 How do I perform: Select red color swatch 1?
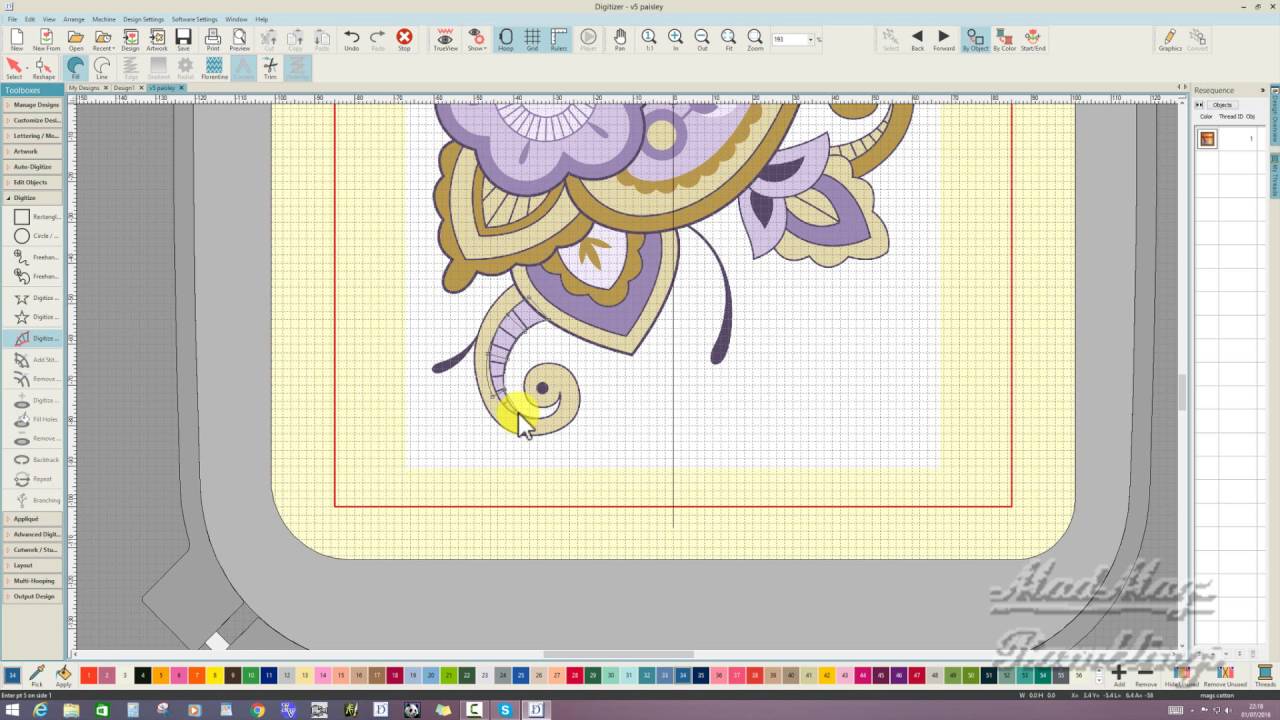click(89, 676)
